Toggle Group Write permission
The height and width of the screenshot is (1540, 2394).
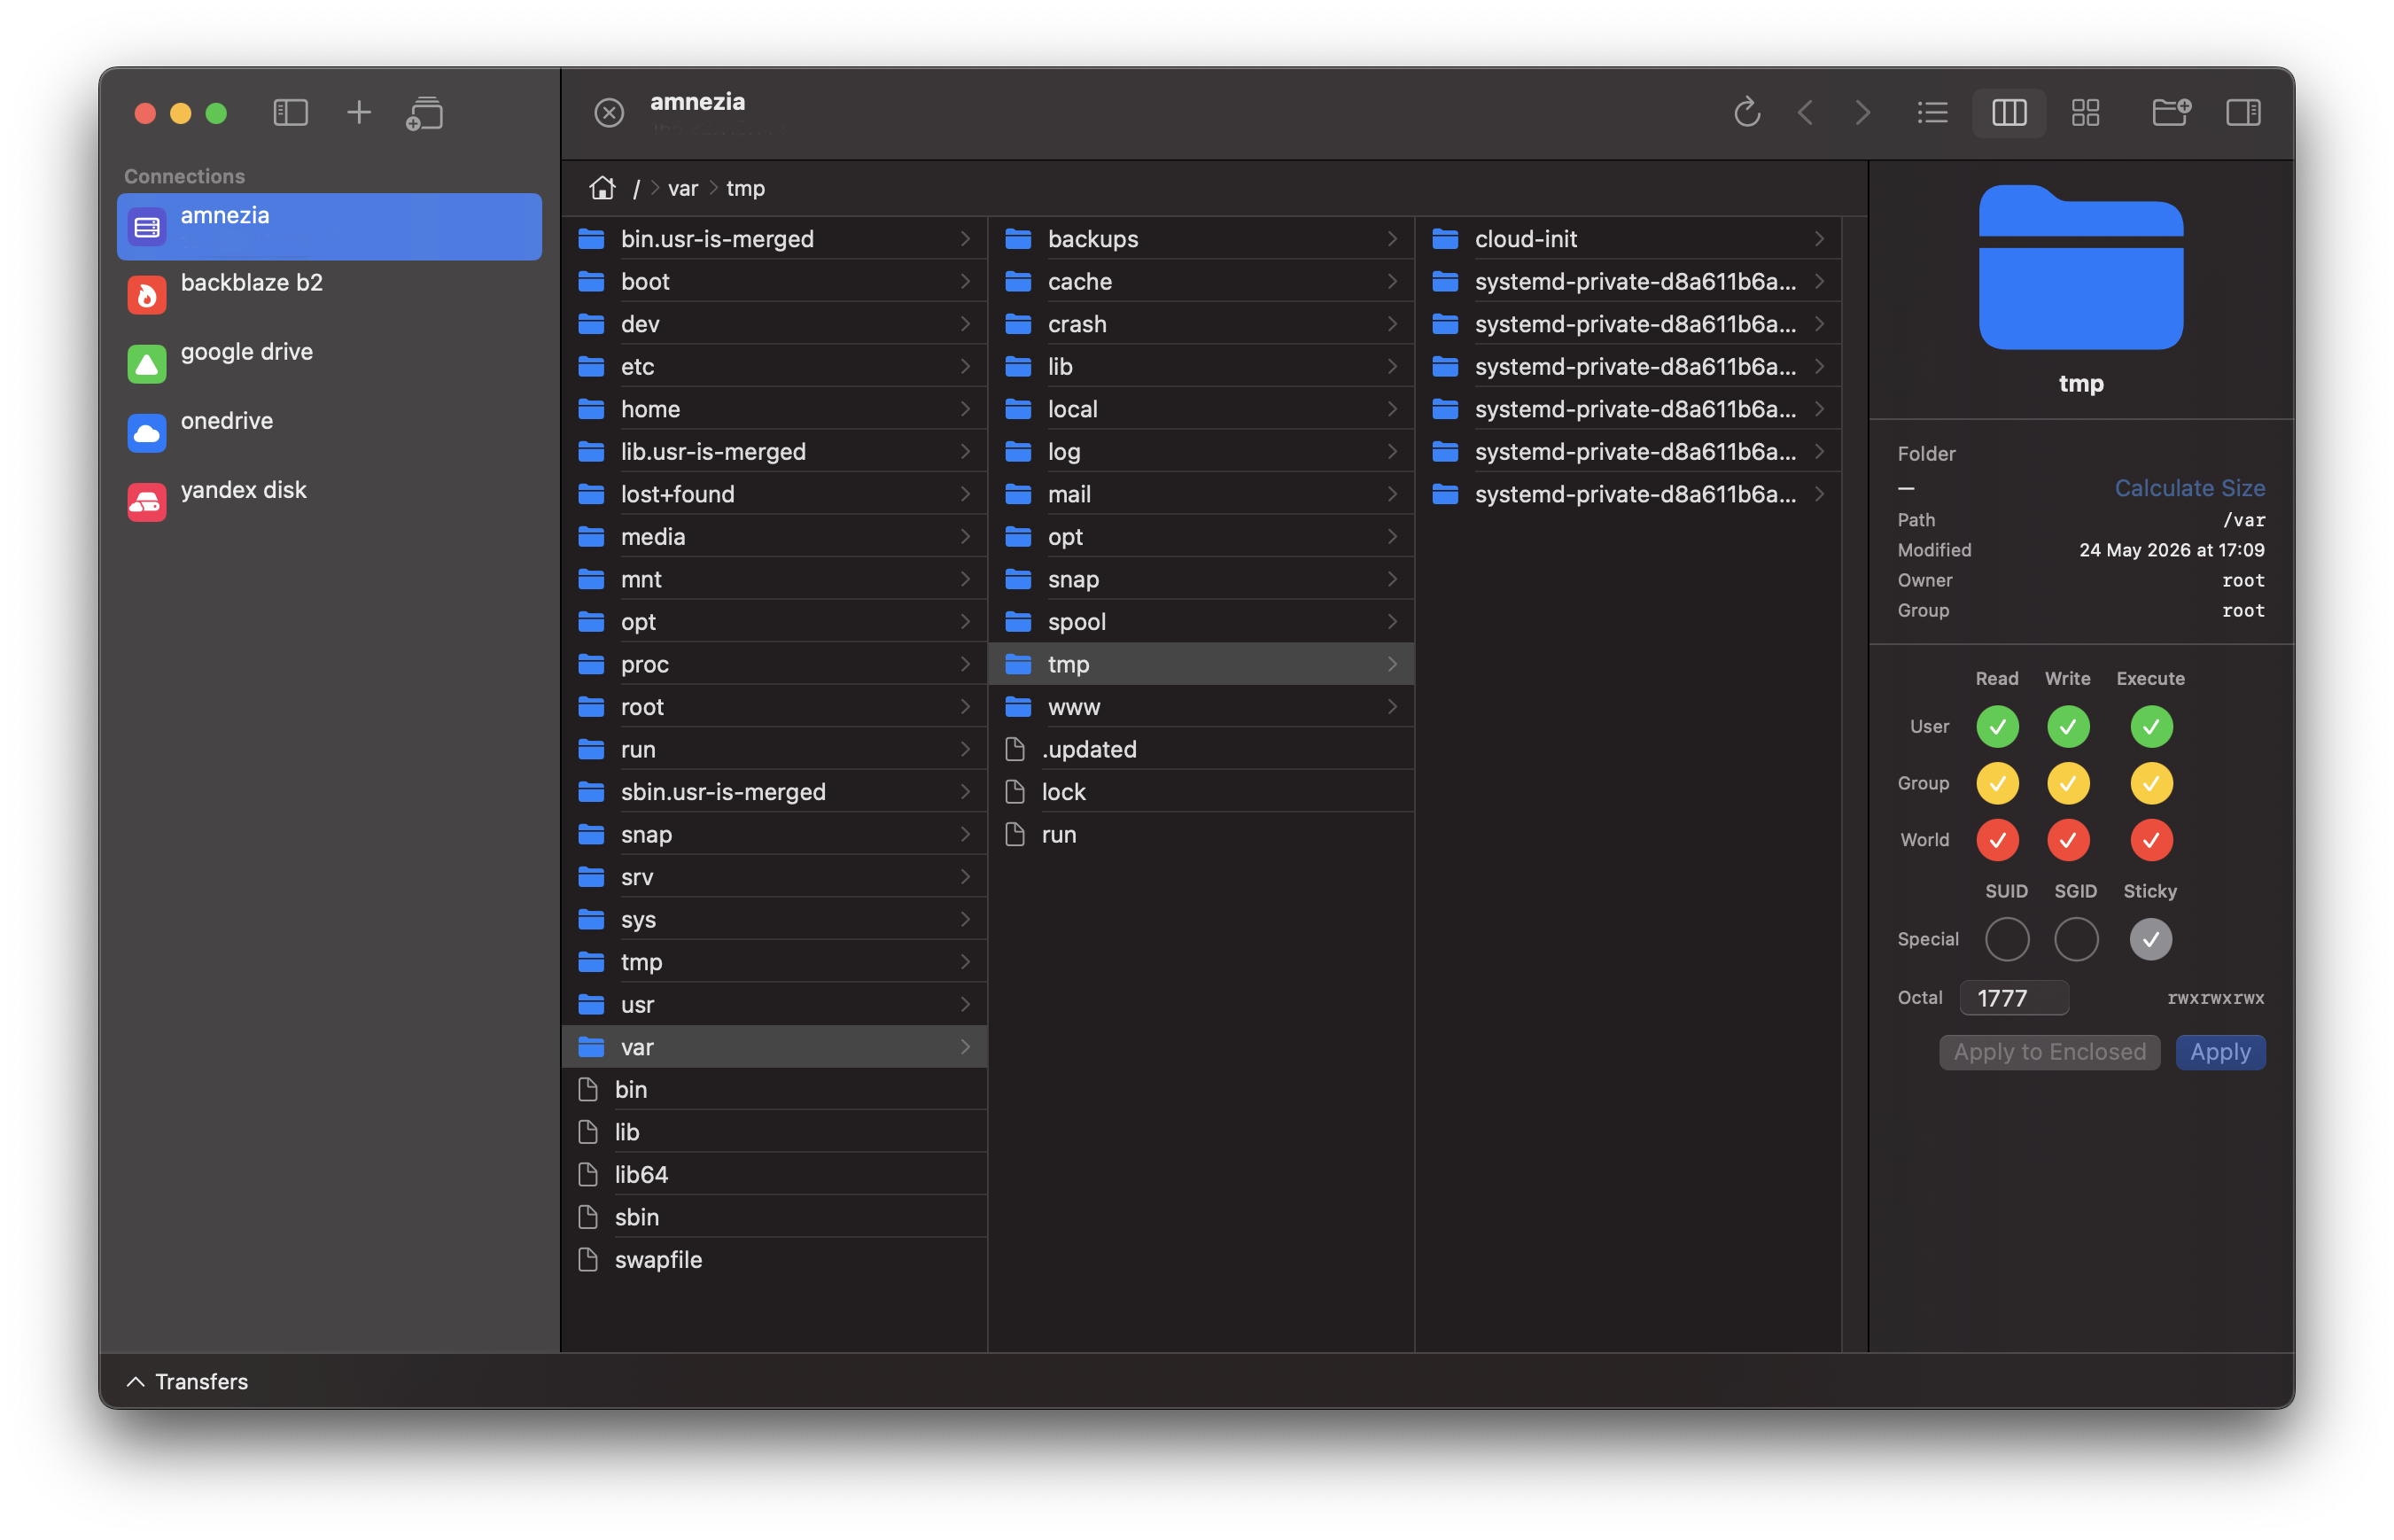click(x=2068, y=783)
